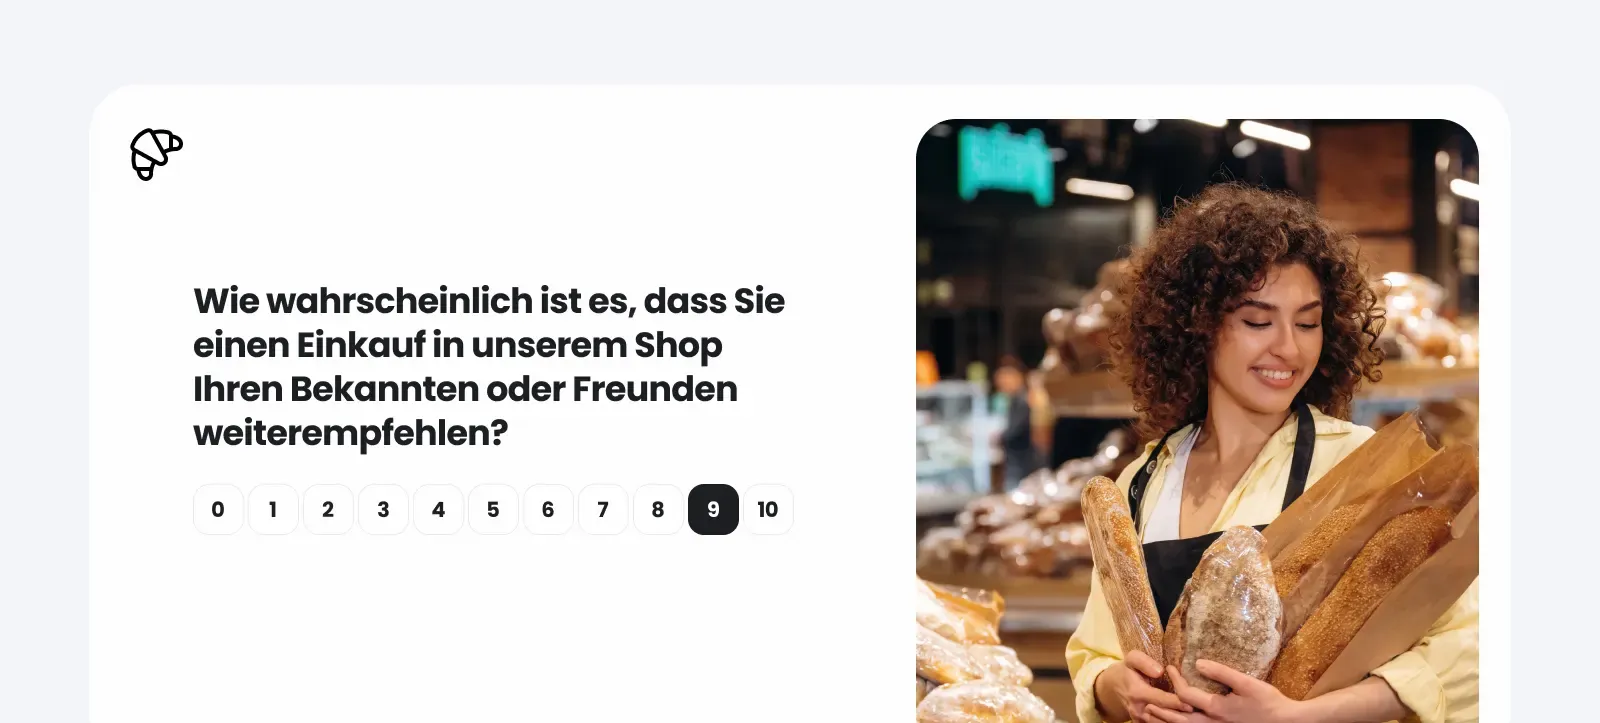This screenshot has height=723, width=1600.
Task: Select rating 2 button
Action: coord(328,509)
